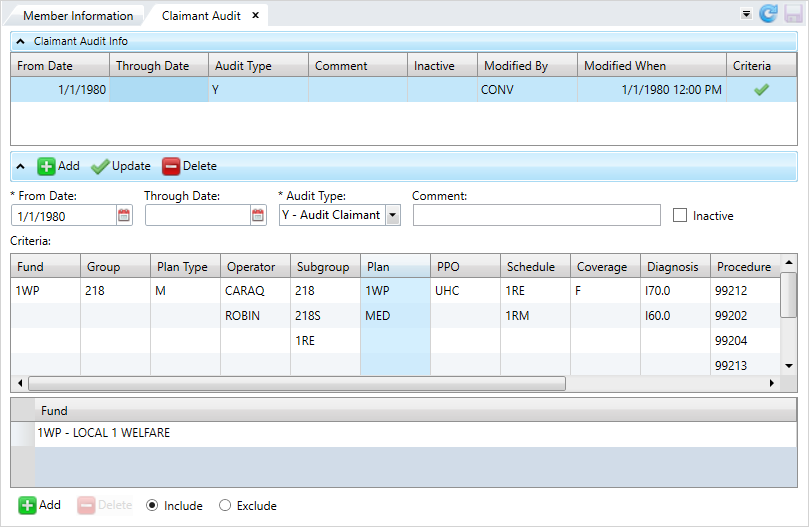Click the green Add button in toolbar

(x=58, y=166)
